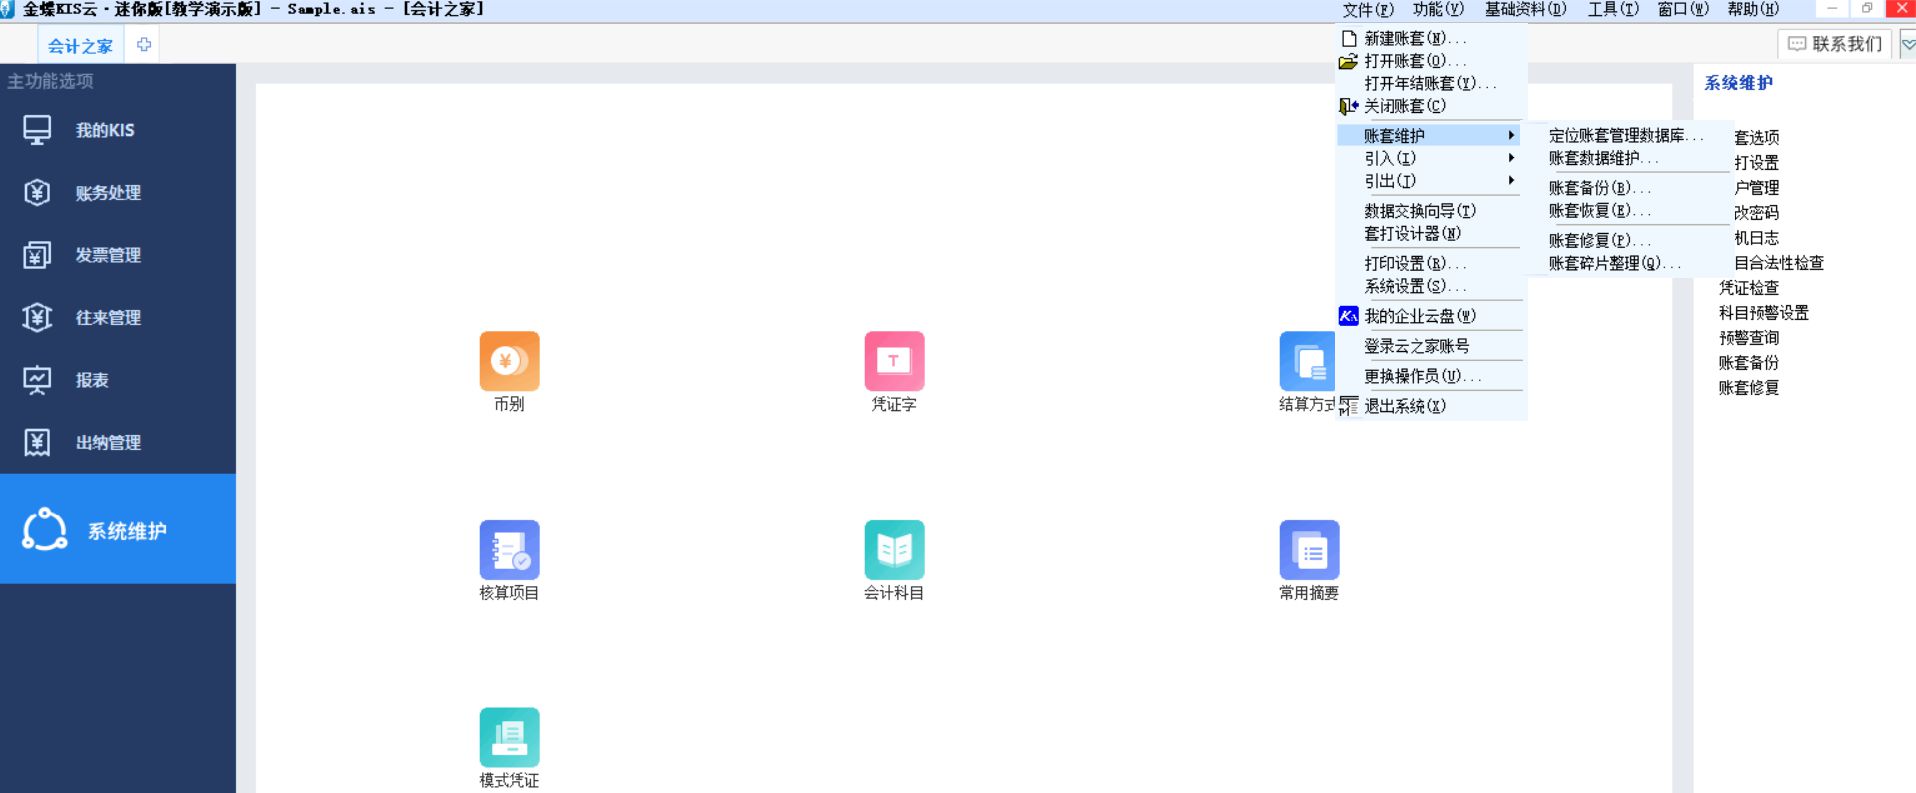Open the 结算方式 settlement icon
This screenshot has height=793, width=1916.
click(1308, 361)
